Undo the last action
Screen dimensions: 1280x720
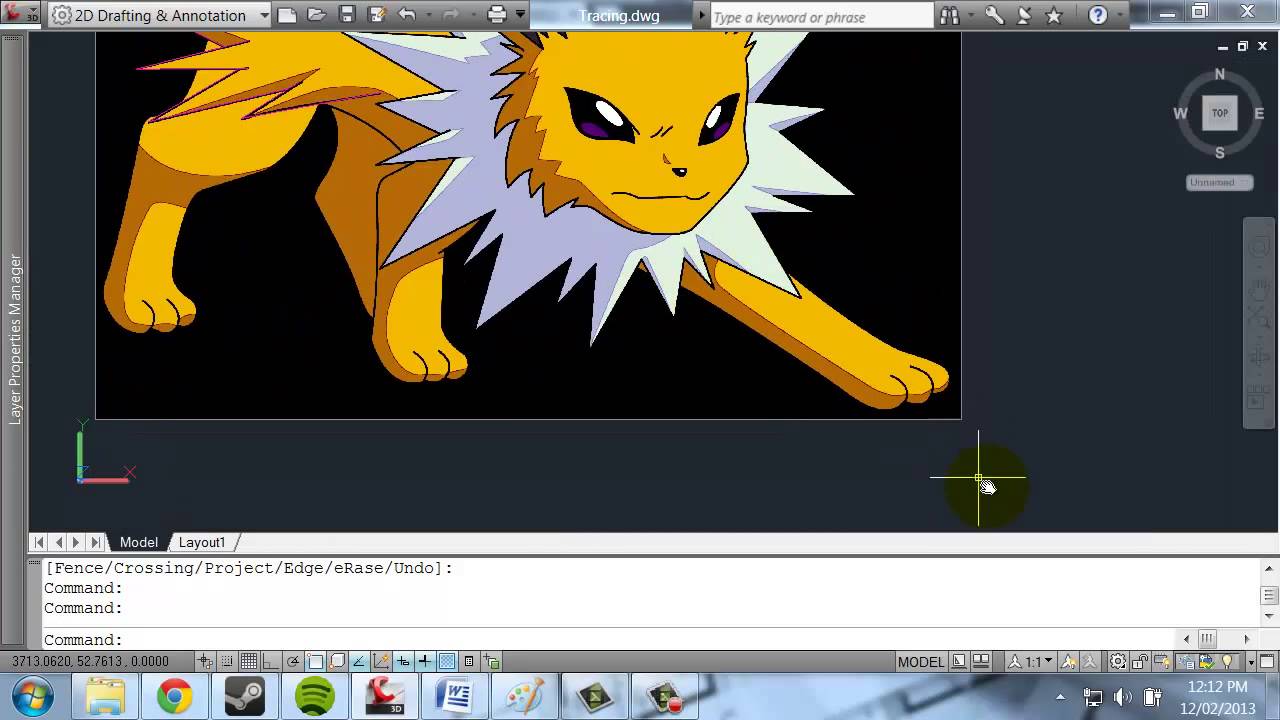click(407, 15)
